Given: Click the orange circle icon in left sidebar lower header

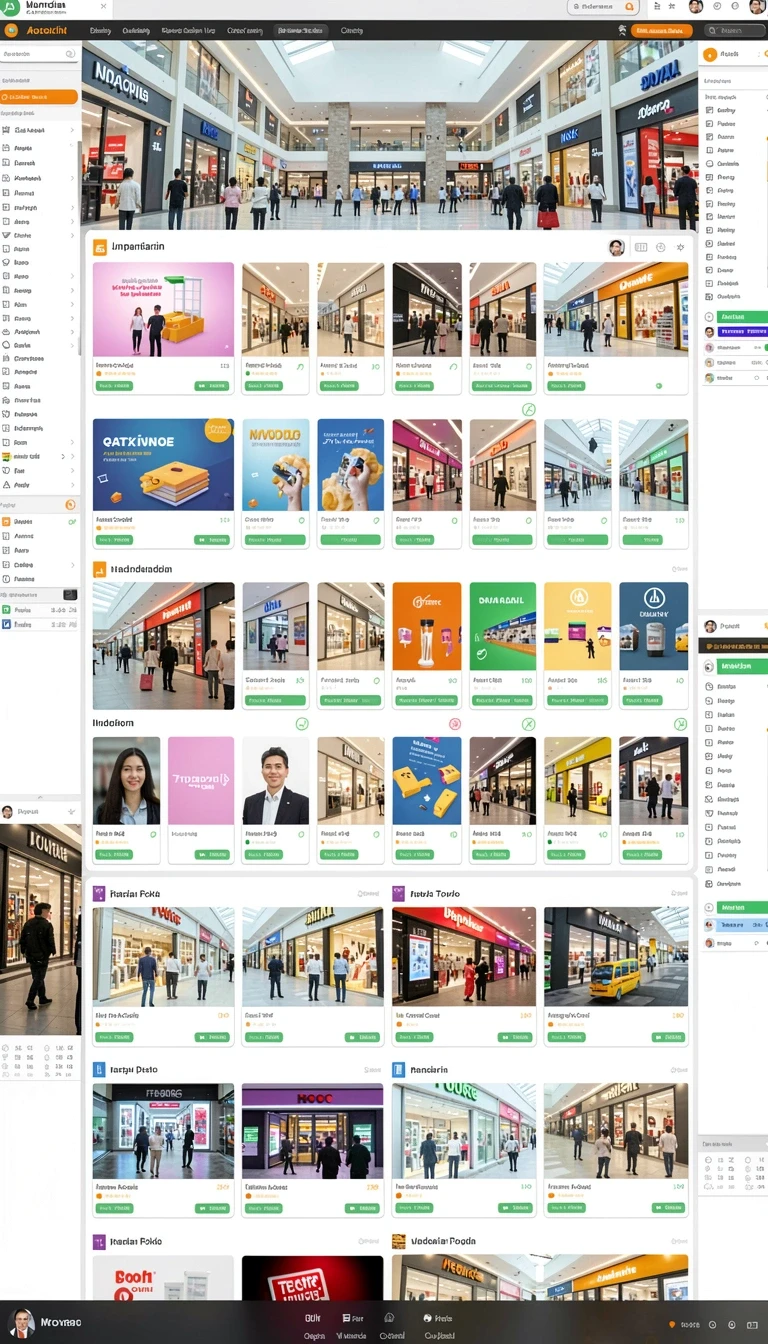Looking at the screenshot, I should click(70, 505).
